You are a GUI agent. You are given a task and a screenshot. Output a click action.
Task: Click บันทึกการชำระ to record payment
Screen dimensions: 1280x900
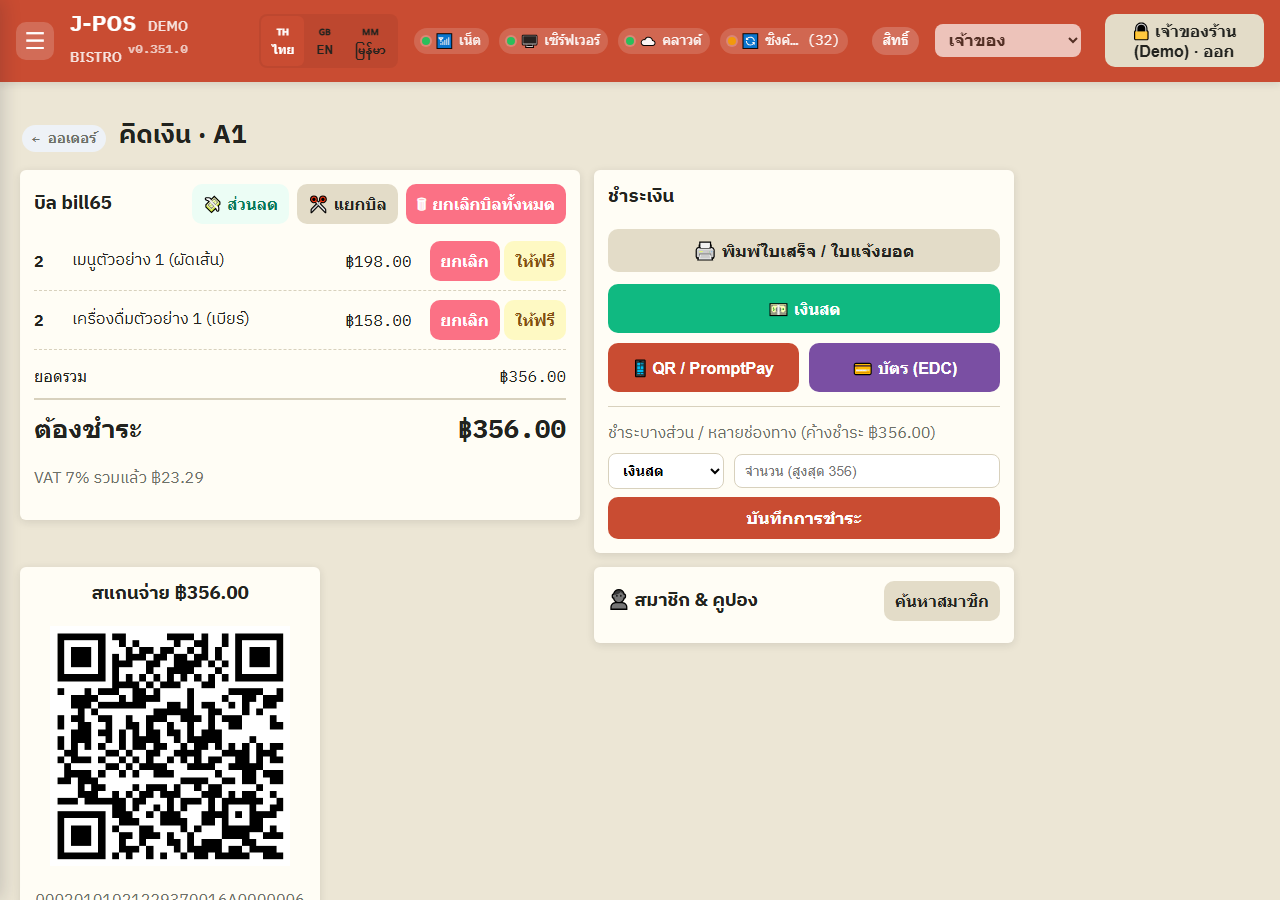coord(804,518)
